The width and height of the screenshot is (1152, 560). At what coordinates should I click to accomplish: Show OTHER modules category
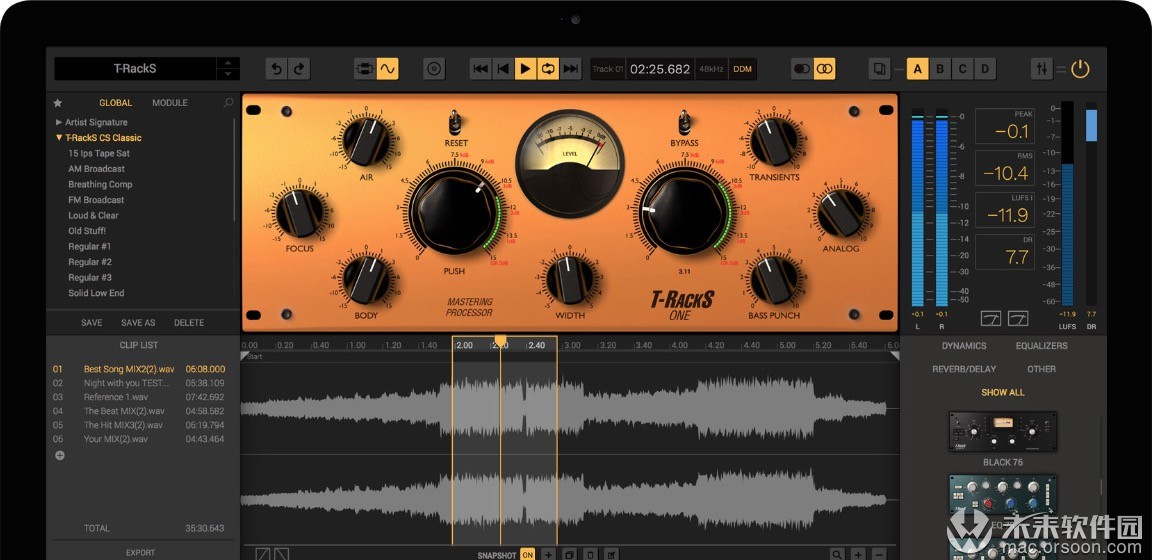1041,369
